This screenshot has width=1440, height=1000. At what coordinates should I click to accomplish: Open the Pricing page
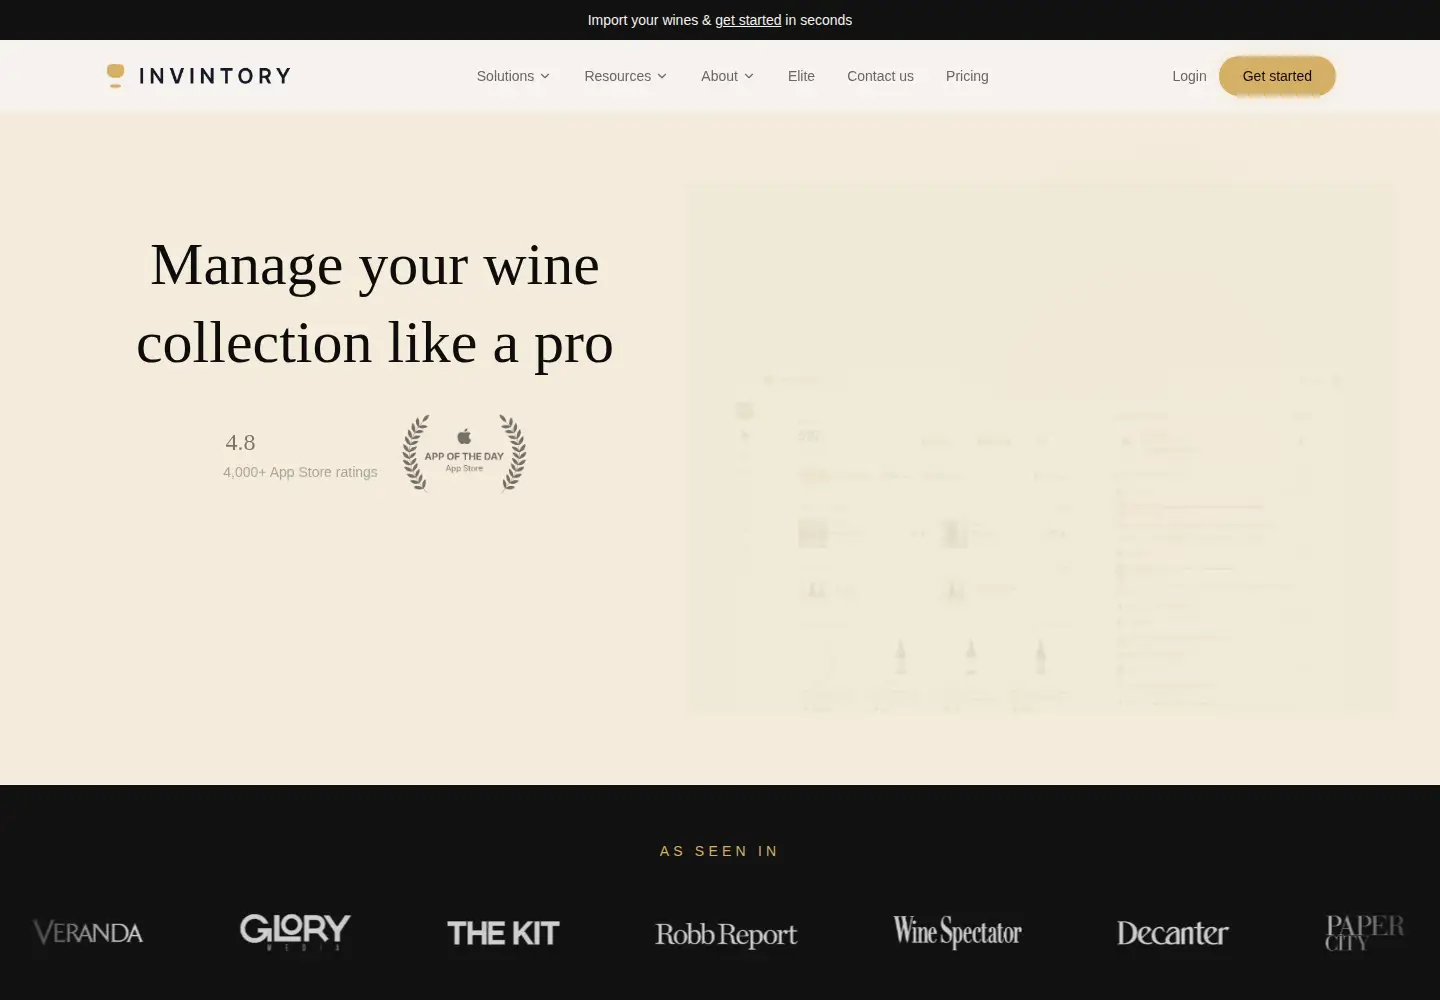click(967, 76)
